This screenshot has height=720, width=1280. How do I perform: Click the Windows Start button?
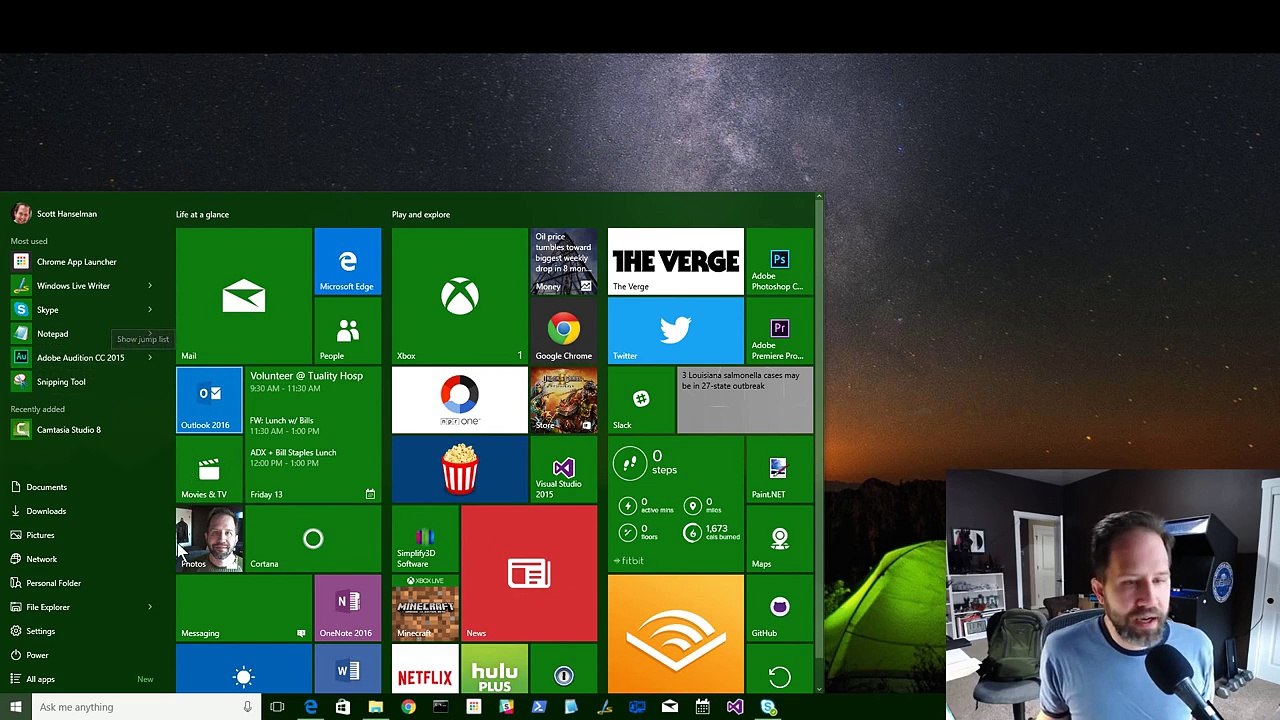tap(15, 707)
